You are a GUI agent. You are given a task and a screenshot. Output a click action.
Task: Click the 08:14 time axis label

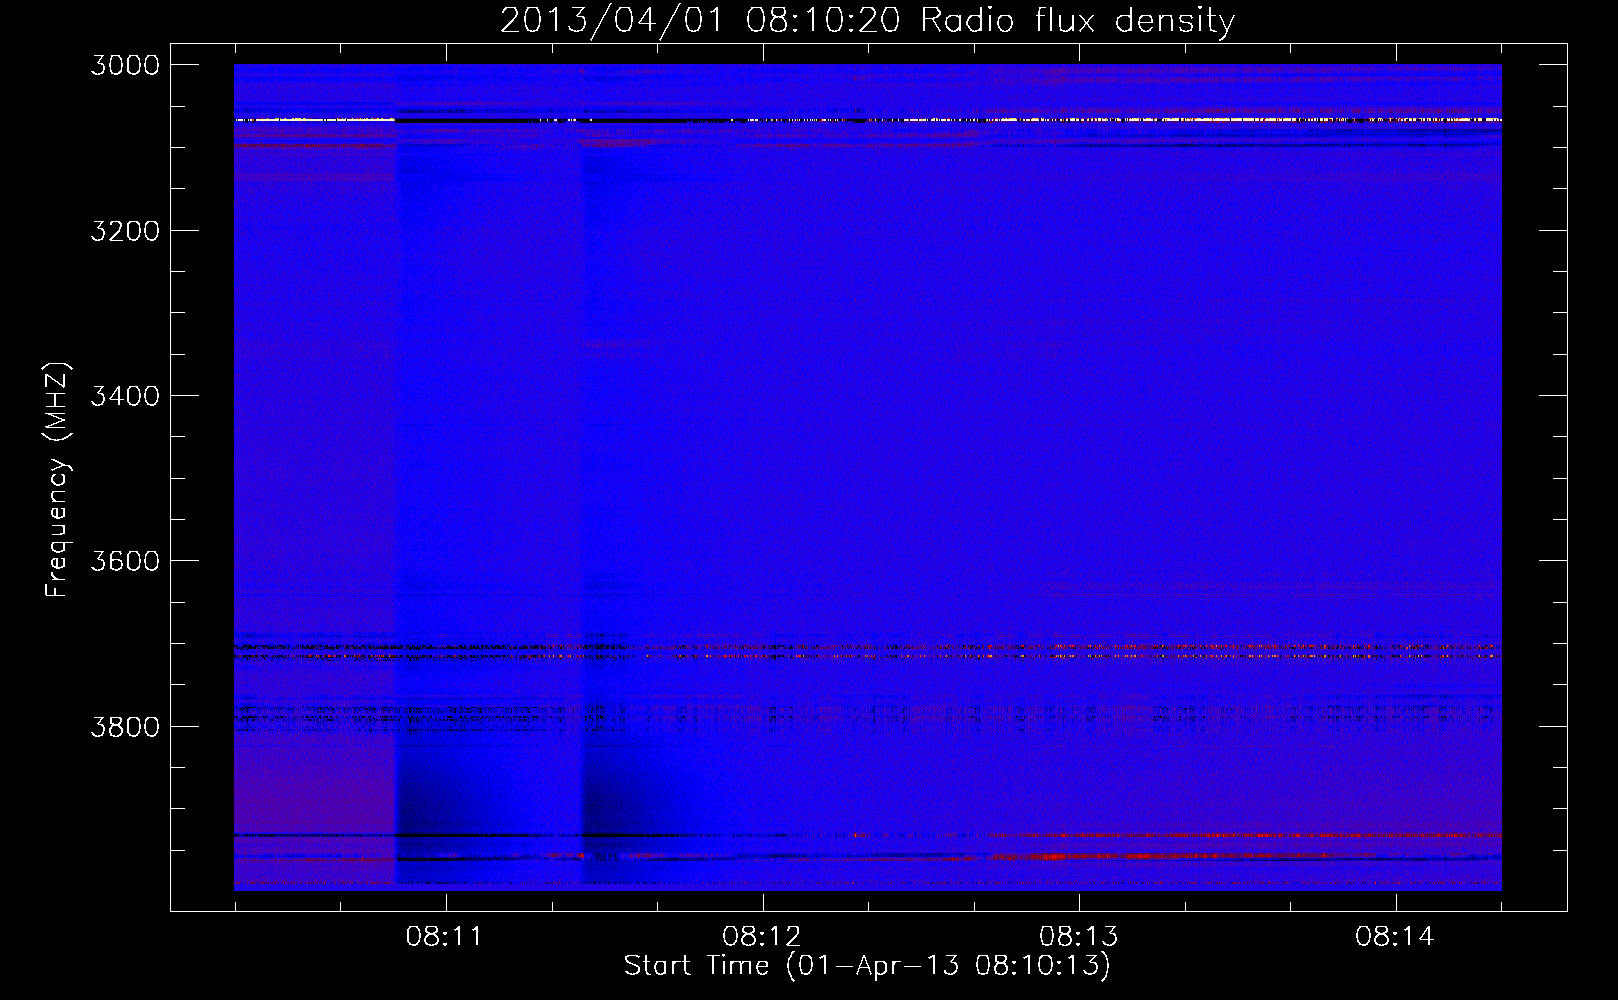click(x=1394, y=937)
